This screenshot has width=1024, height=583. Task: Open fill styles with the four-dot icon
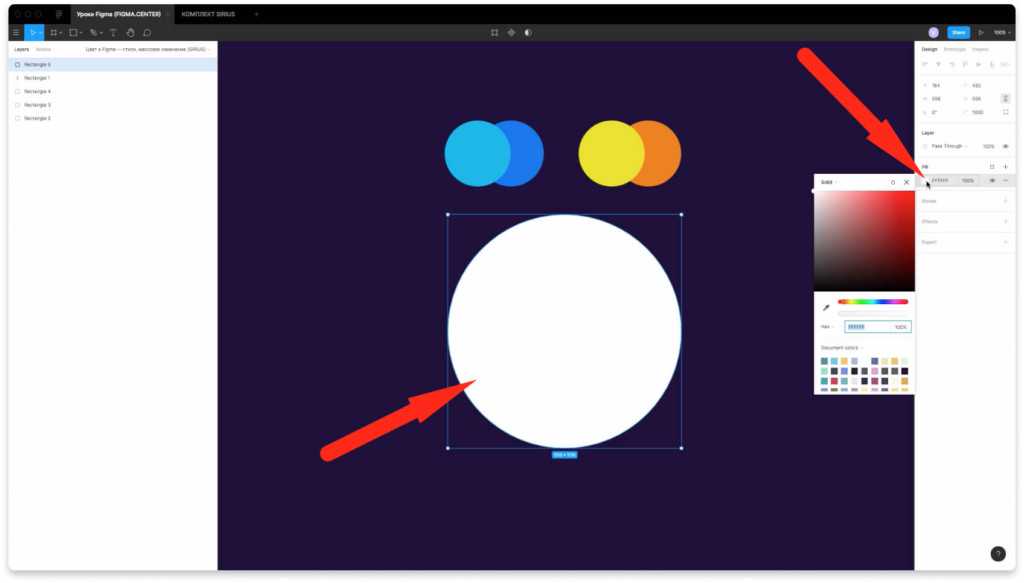pos(992,167)
